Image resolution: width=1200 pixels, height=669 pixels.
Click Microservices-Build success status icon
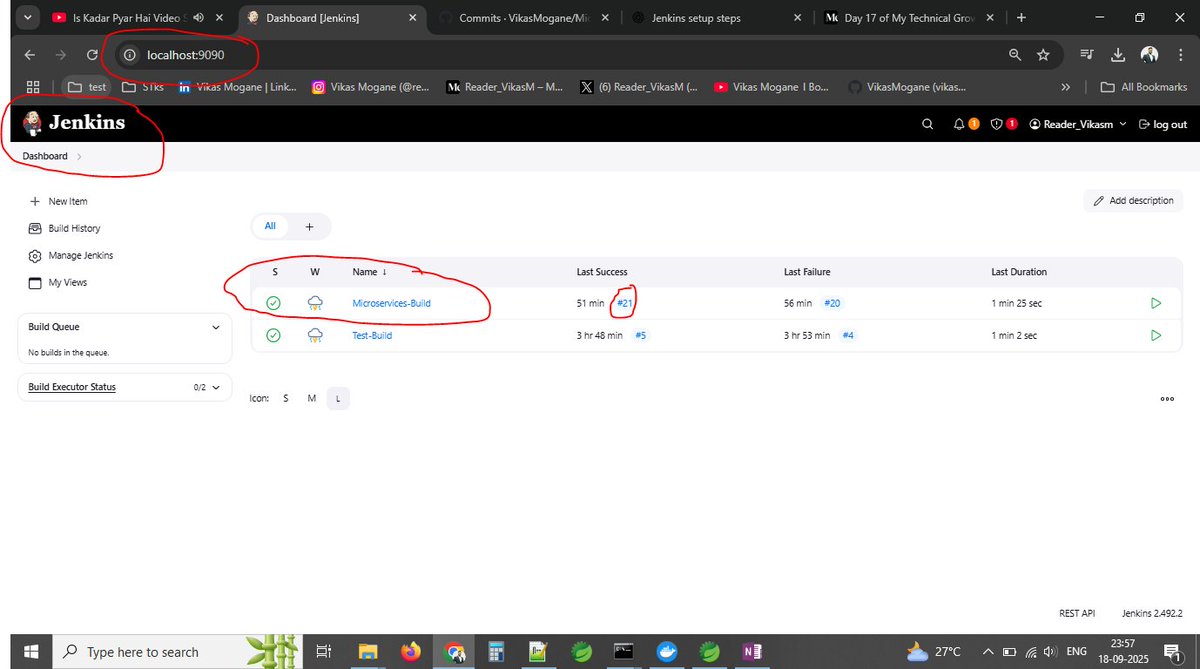click(273, 303)
